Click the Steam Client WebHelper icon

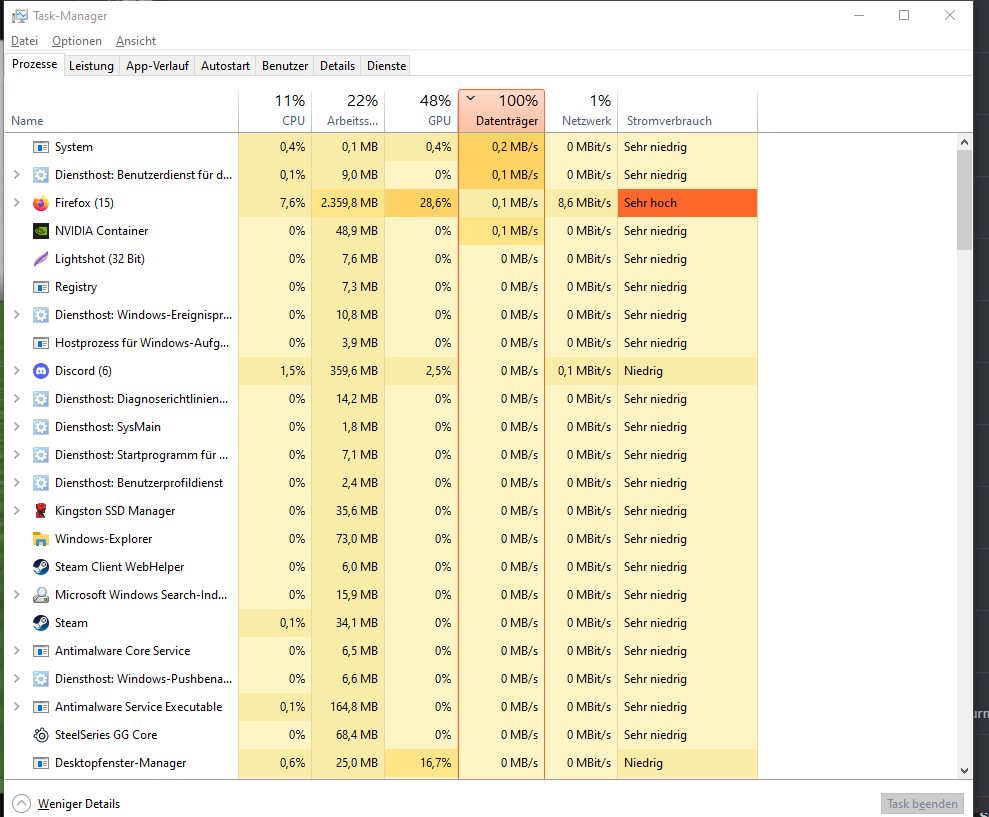[41, 567]
